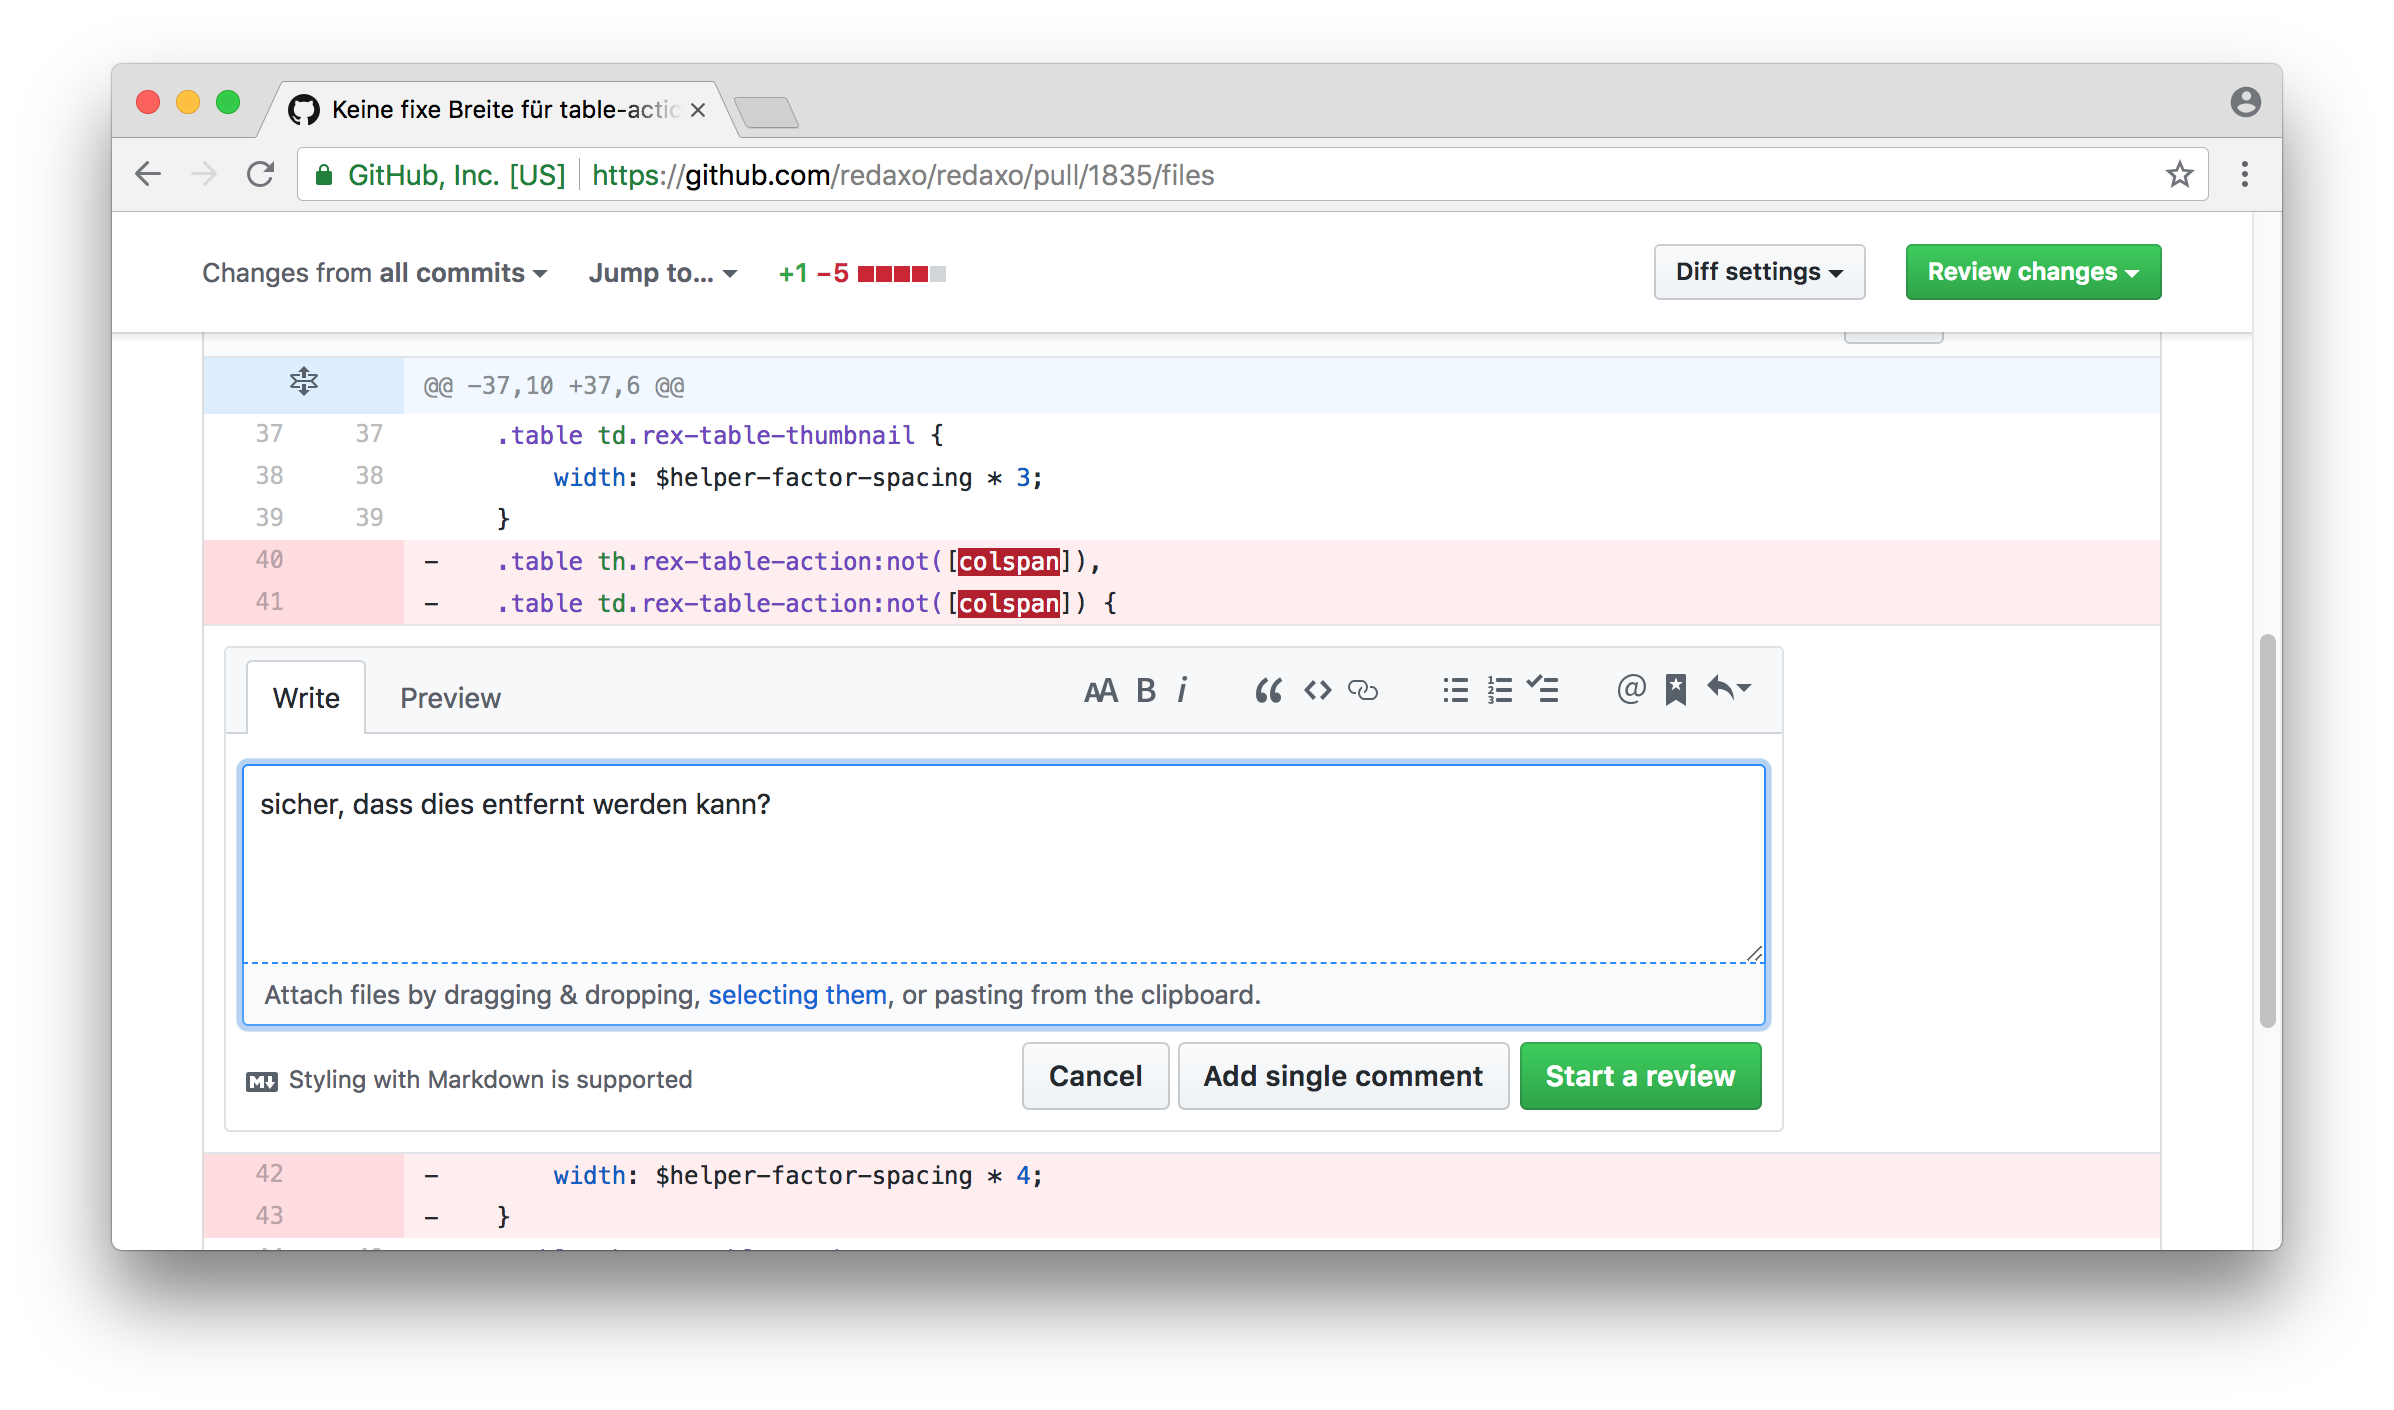Toggle bold text formatting
The image size is (2394, 1410).
[x=1146, y=690]
